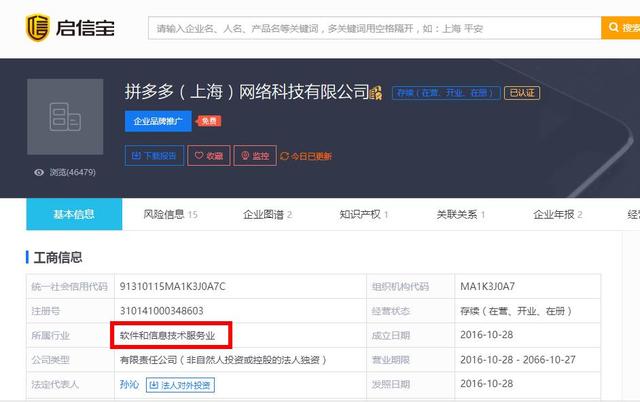Add company to favorites with 收藏
640x402 pixels.
[x=209, y=155]
